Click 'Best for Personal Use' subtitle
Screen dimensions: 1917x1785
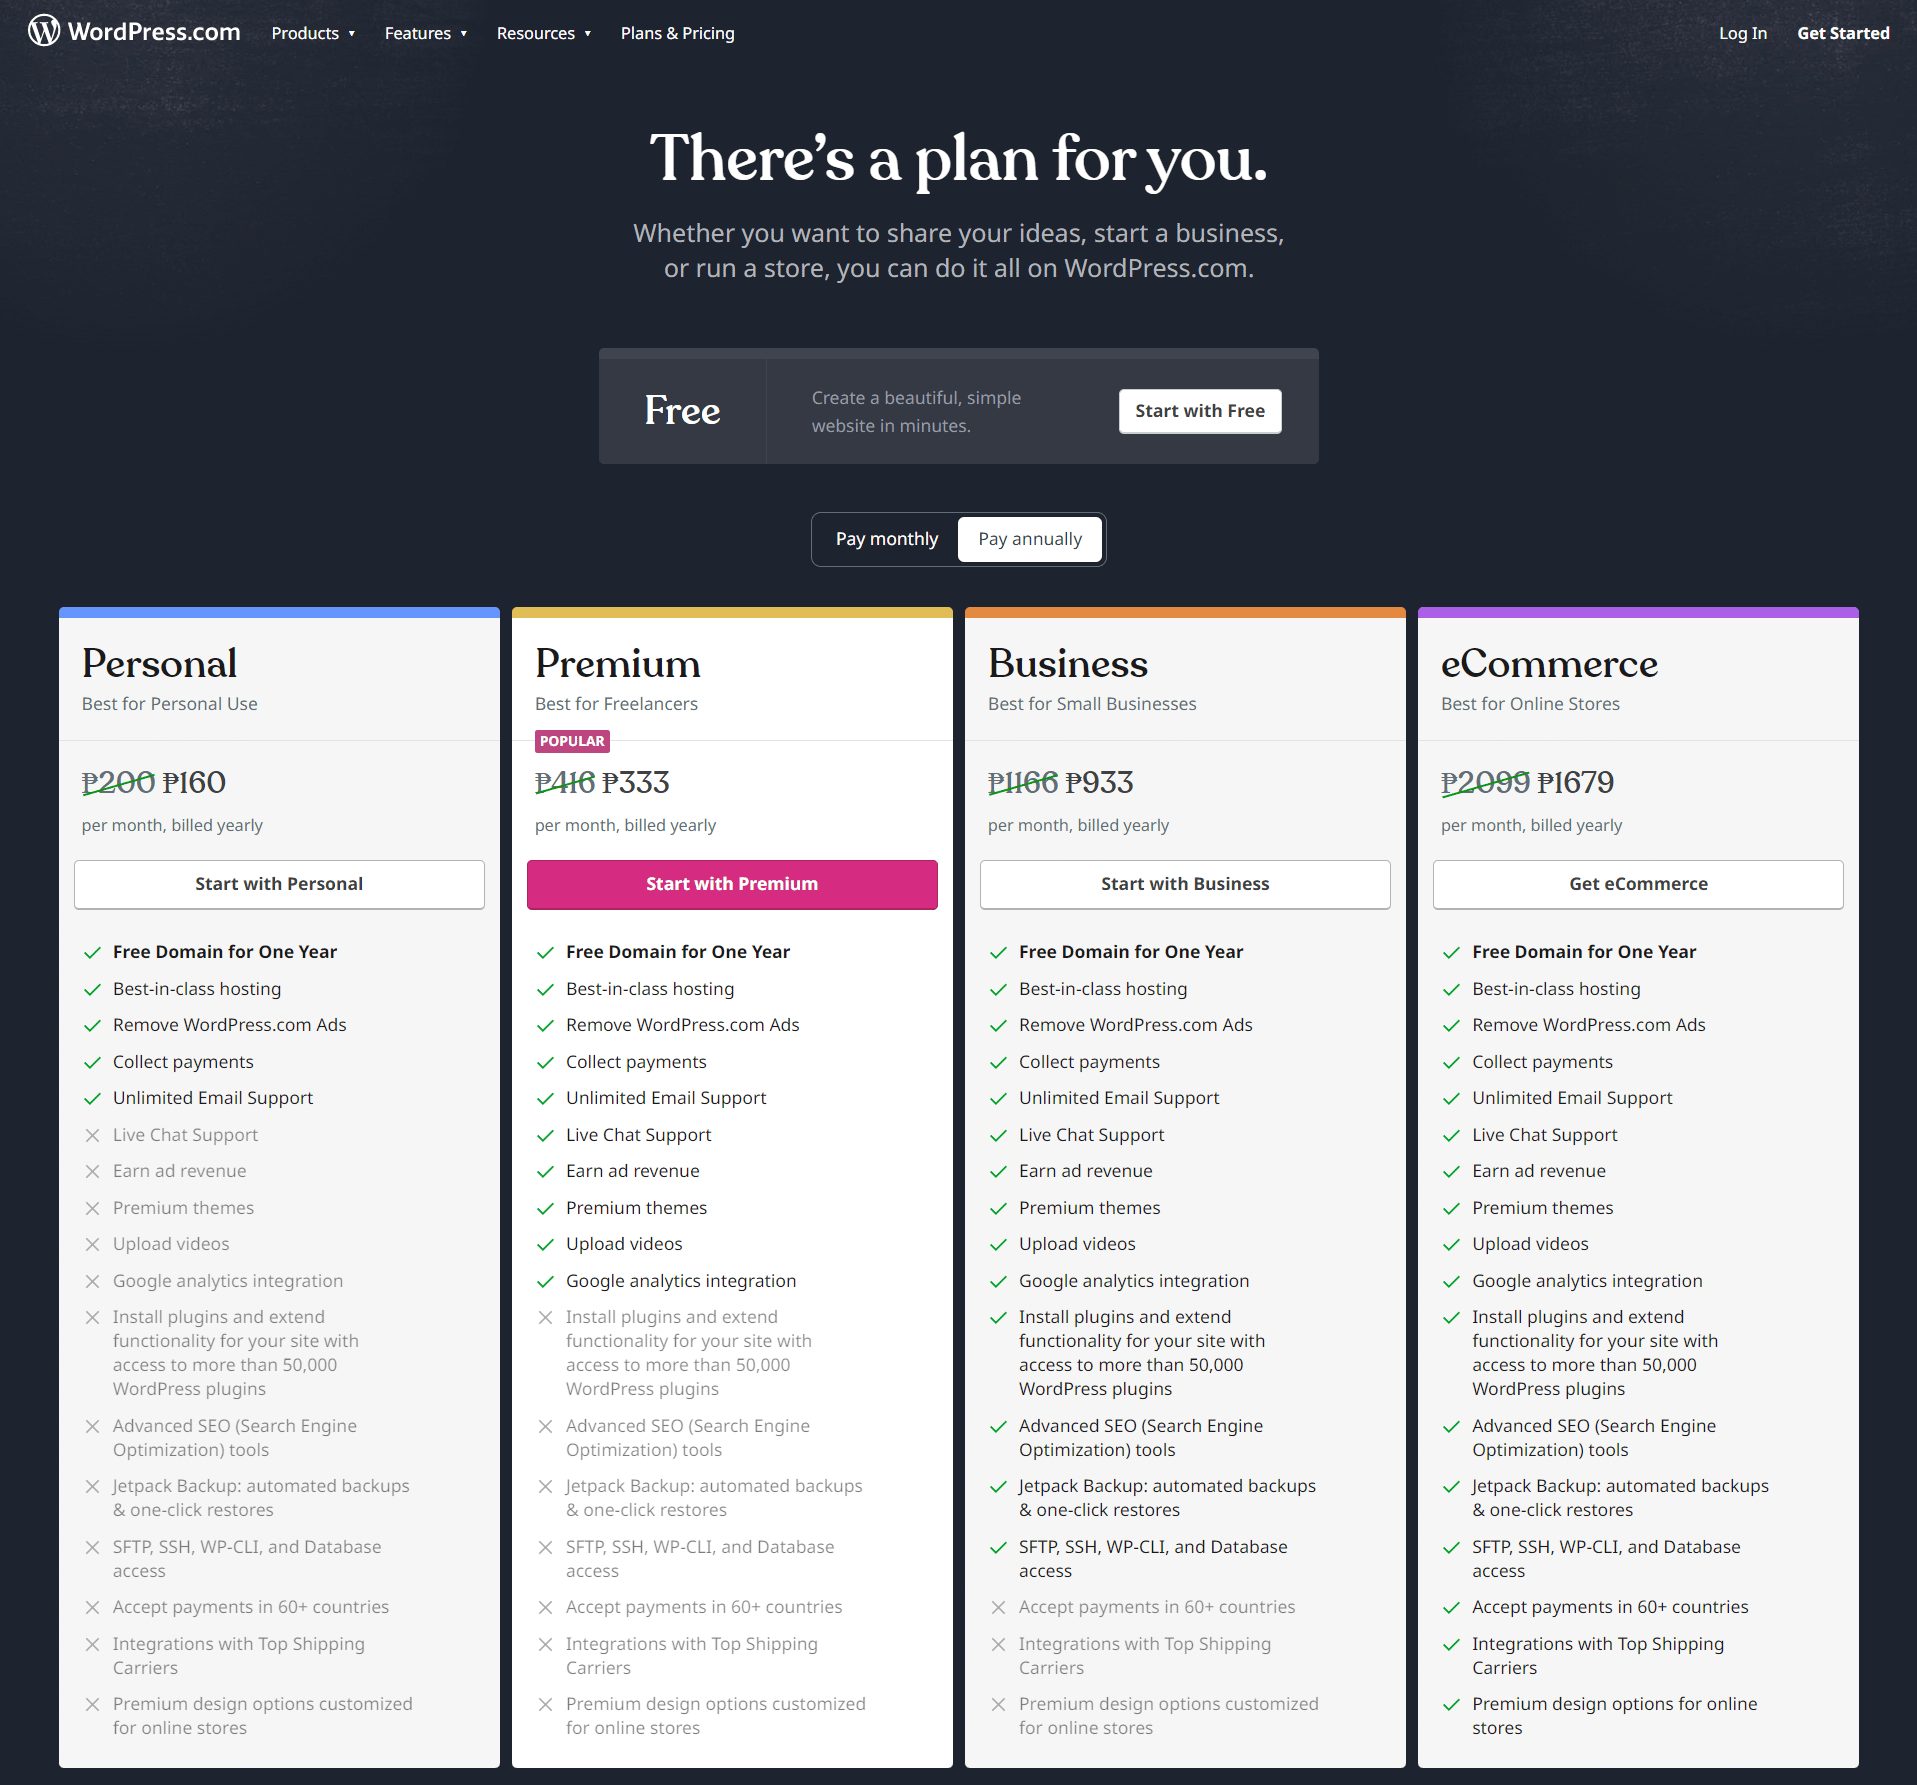click(x=169, y=704)
